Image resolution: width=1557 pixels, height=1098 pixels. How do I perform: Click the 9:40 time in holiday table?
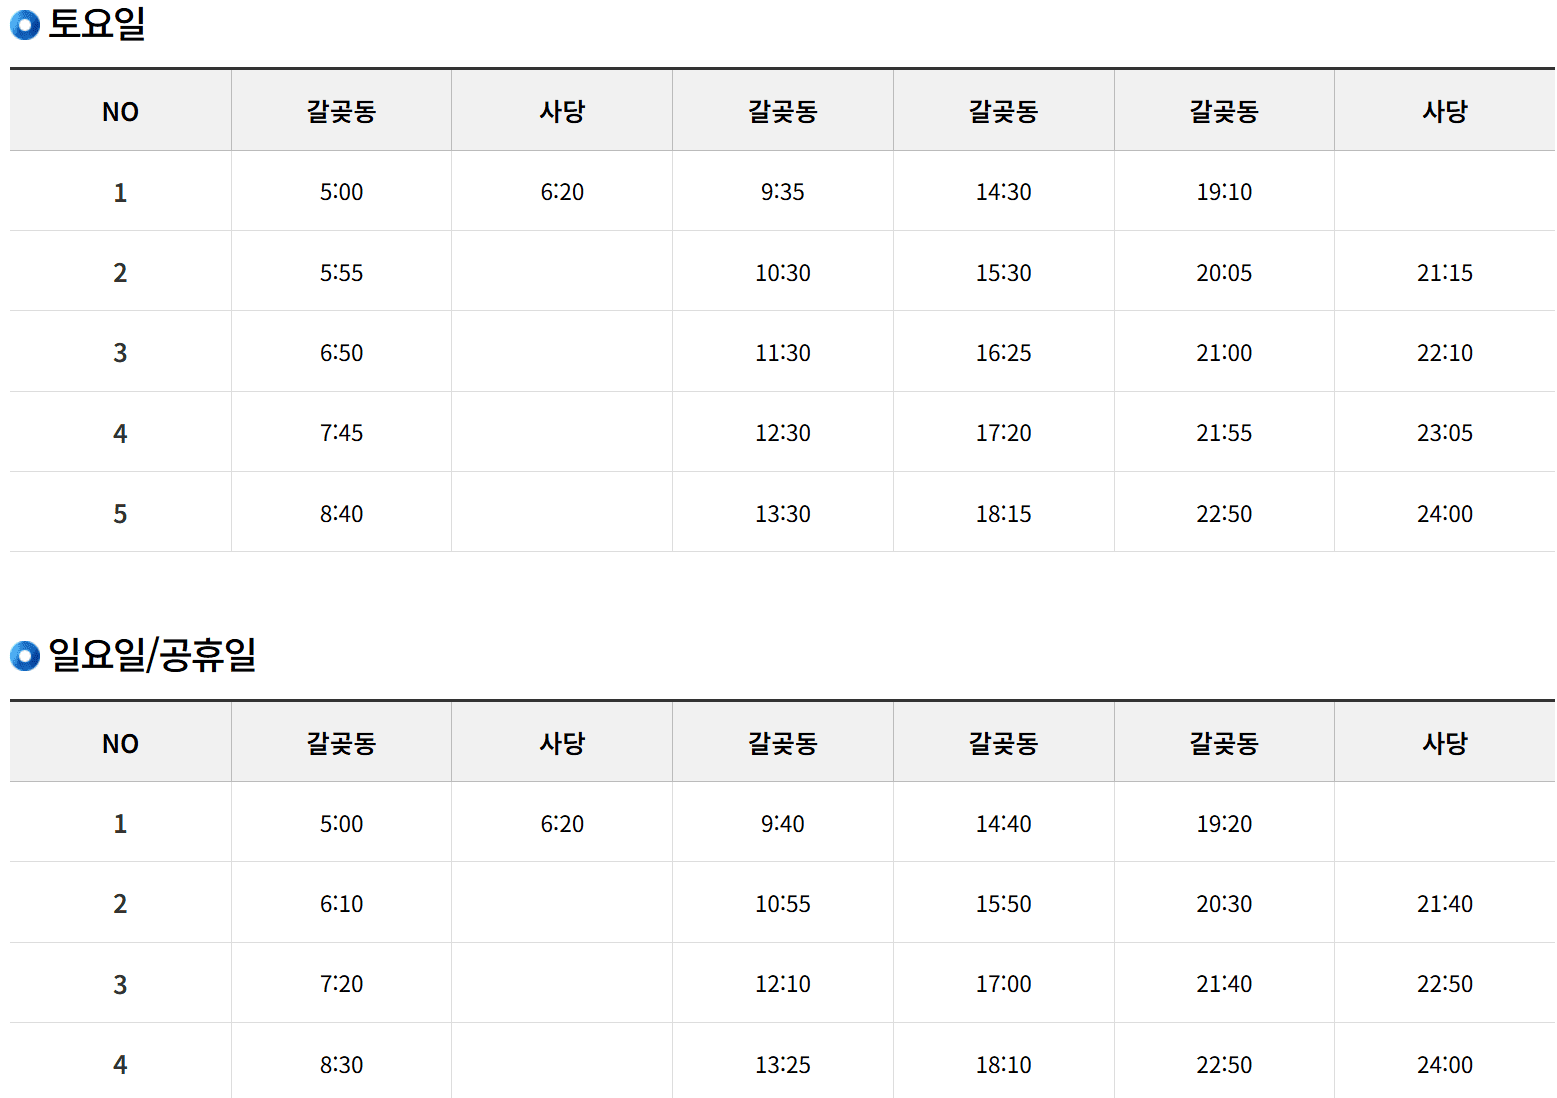(782, 824)
